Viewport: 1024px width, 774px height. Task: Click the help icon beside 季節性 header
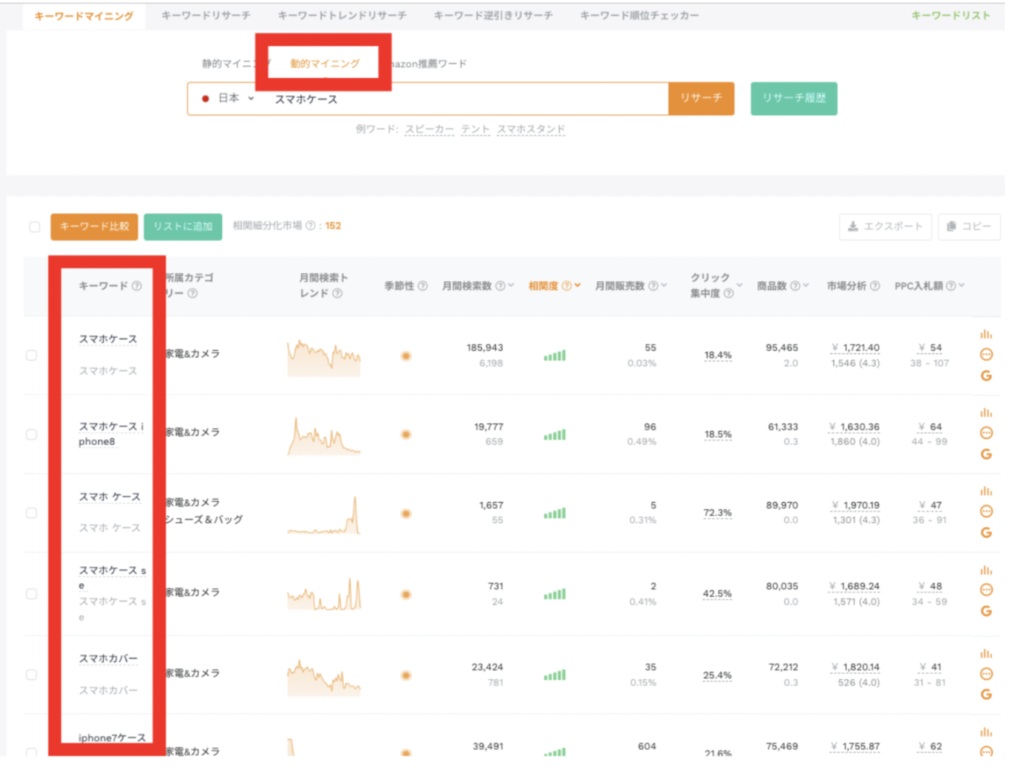coord(422,286)
